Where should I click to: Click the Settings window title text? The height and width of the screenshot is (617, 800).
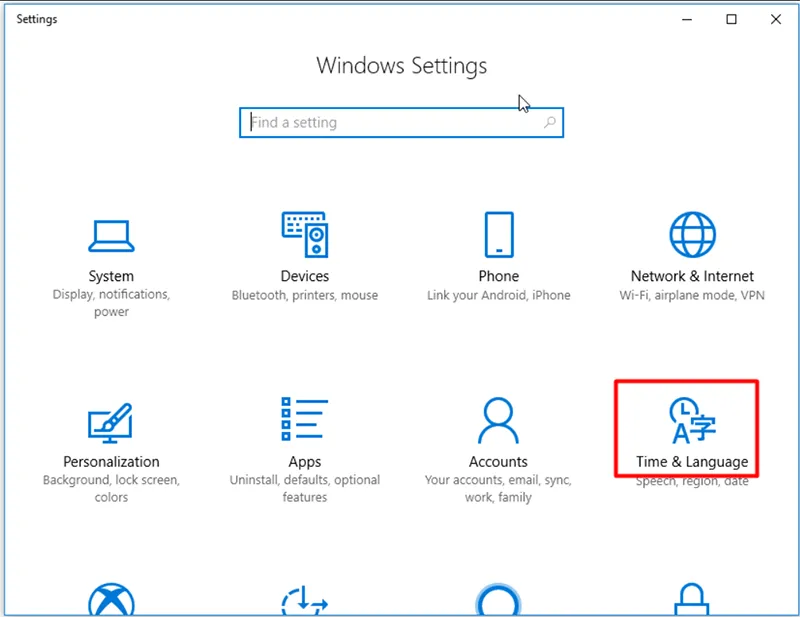[x=37, y=19]
